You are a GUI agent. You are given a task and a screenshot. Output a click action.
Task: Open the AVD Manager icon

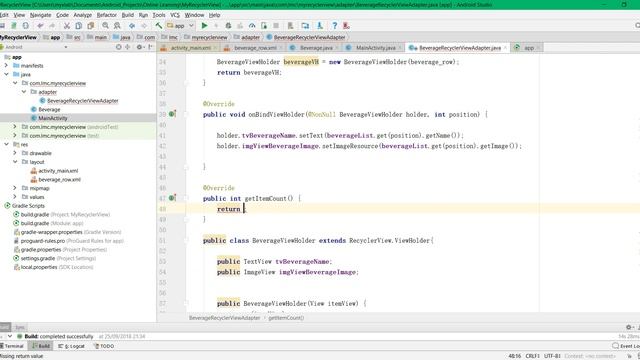pyautogui.click(x=290, y=26)
